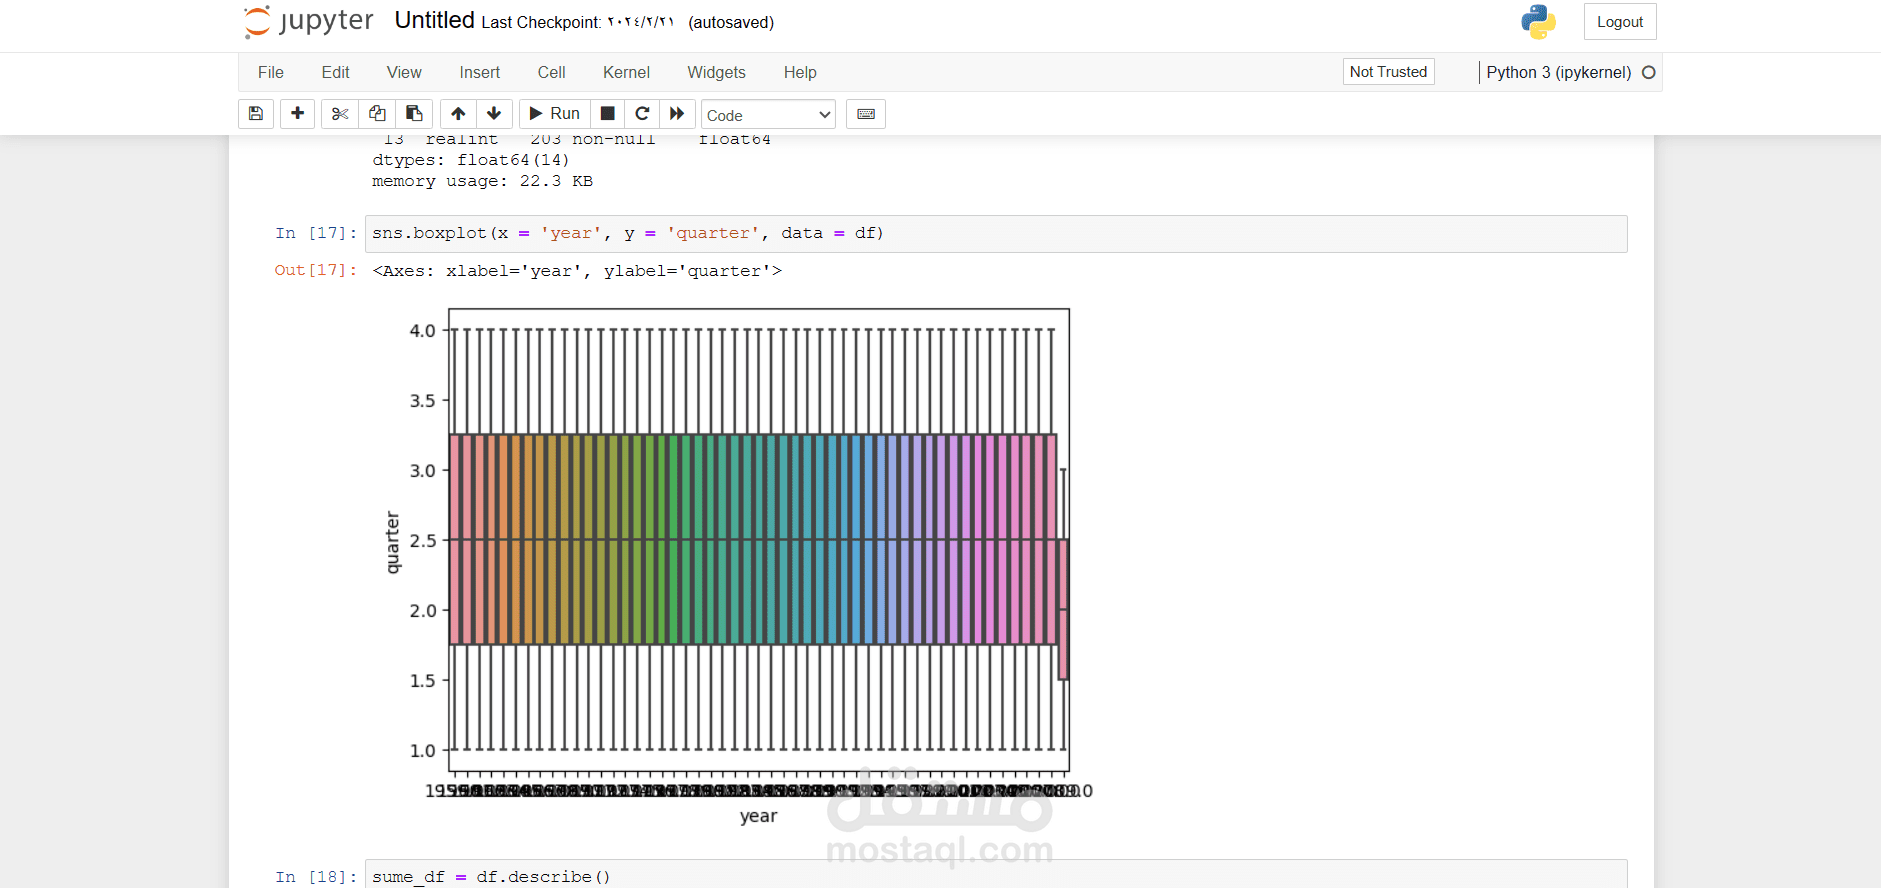1881x888 pixels.
Task: Click the kernel idle indicator circle
Action: [1649, 72]
